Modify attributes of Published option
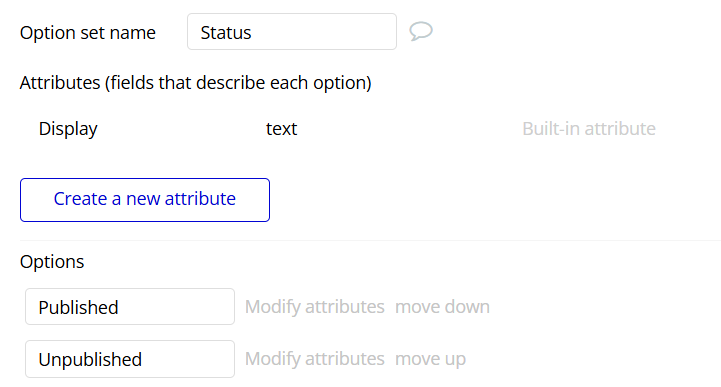The image size is (721, 387). [x=315, y=307]
